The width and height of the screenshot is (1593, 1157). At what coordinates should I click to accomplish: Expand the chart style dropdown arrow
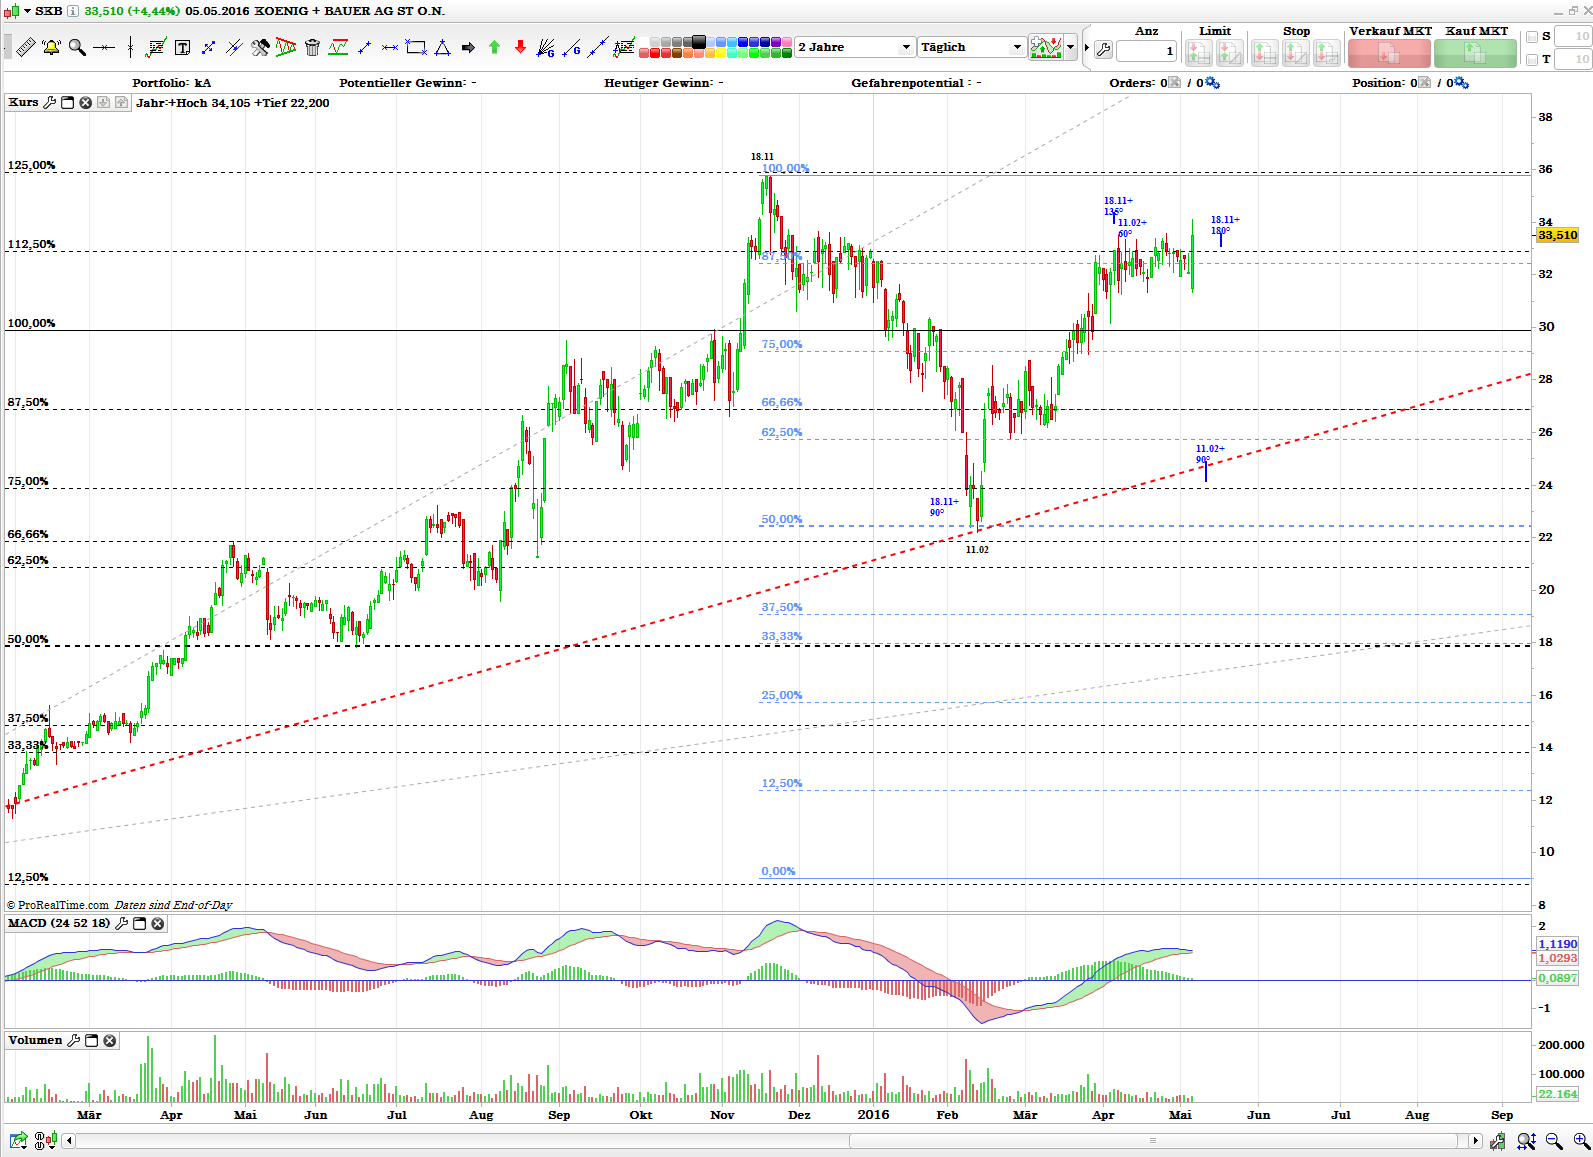click(x=1071, y=47)
